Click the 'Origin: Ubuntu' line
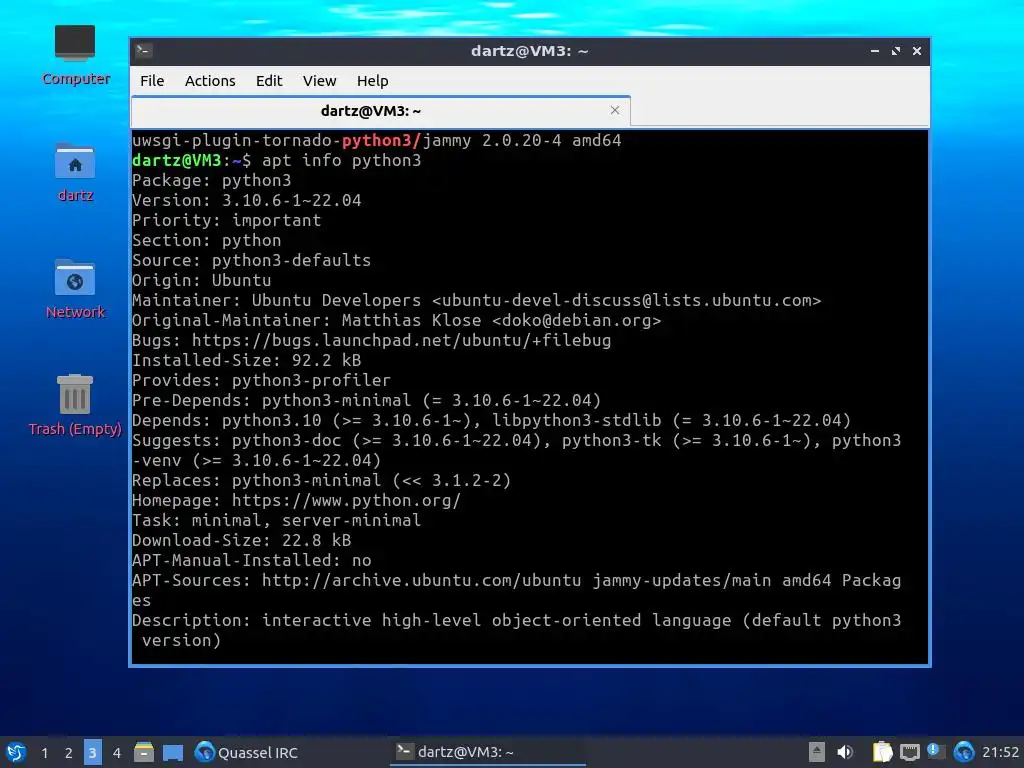 tap(202, 281)
